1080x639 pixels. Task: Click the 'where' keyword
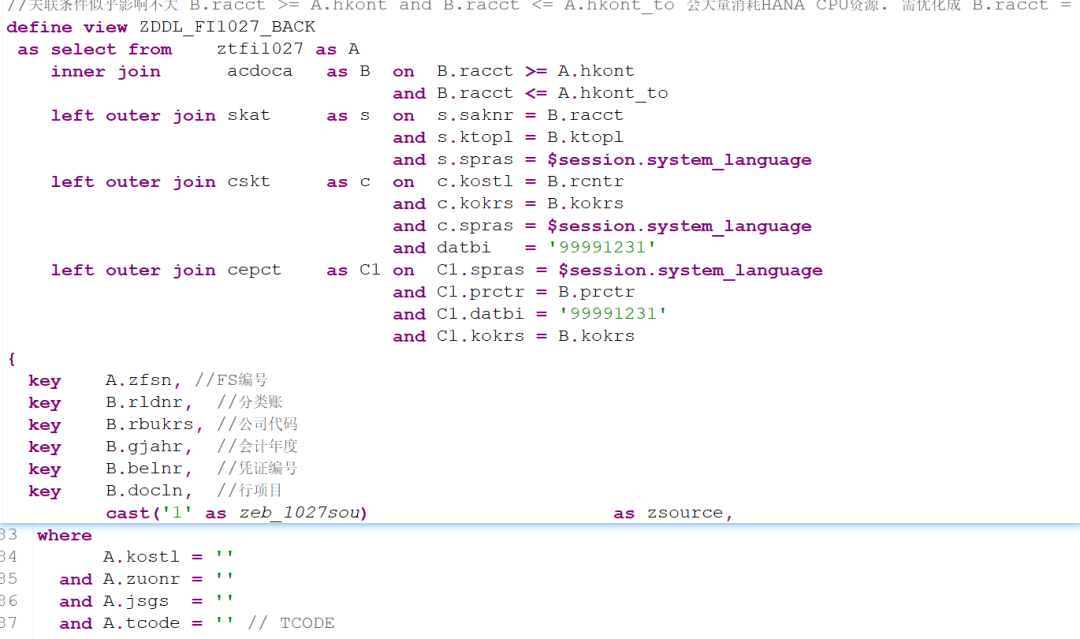(64, 535)
